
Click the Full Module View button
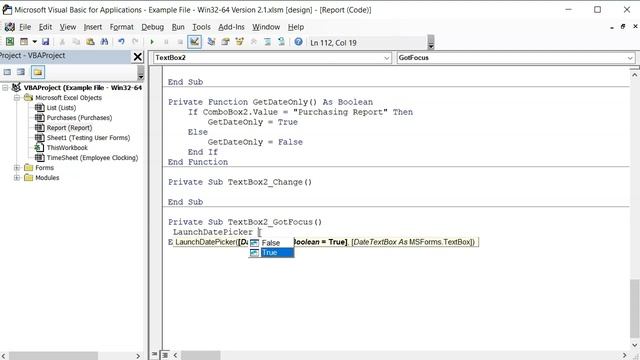click(x=165, y=355)
